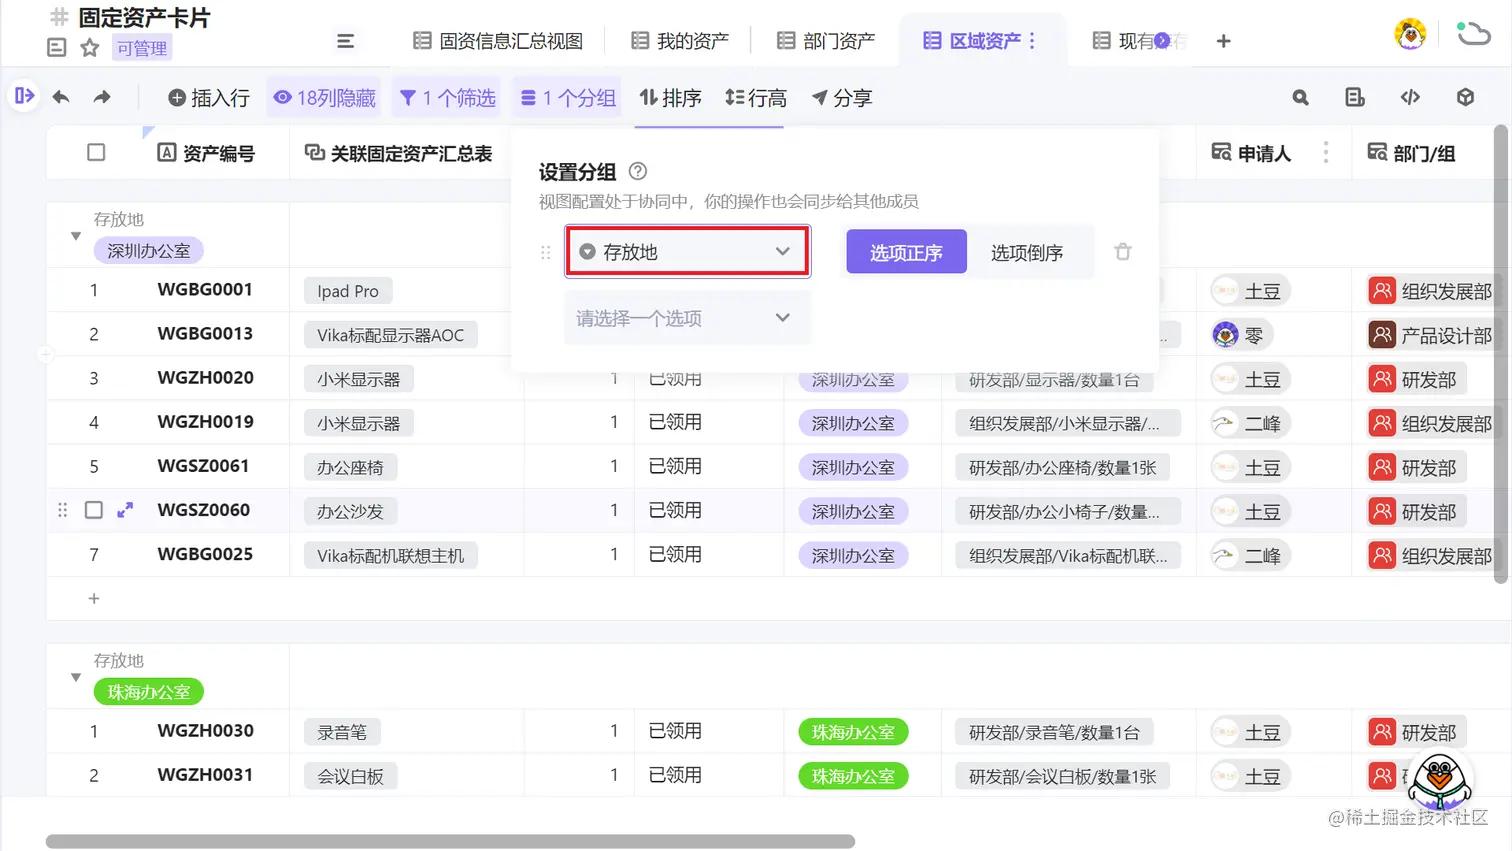Check the checkbox on row WGSZ0060
This screenshot has width=1512, height=851.
(x=93, y=510)
